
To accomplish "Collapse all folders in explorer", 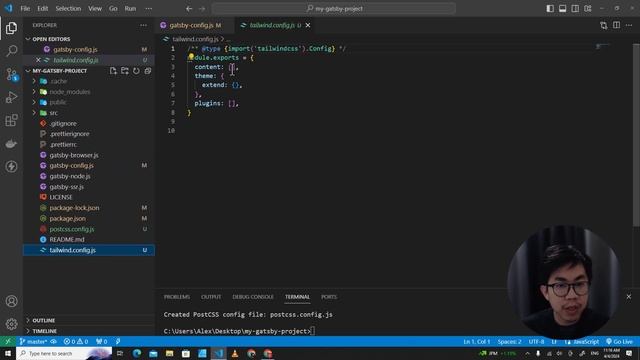I will pyautogui.click(x=147, y=71).
